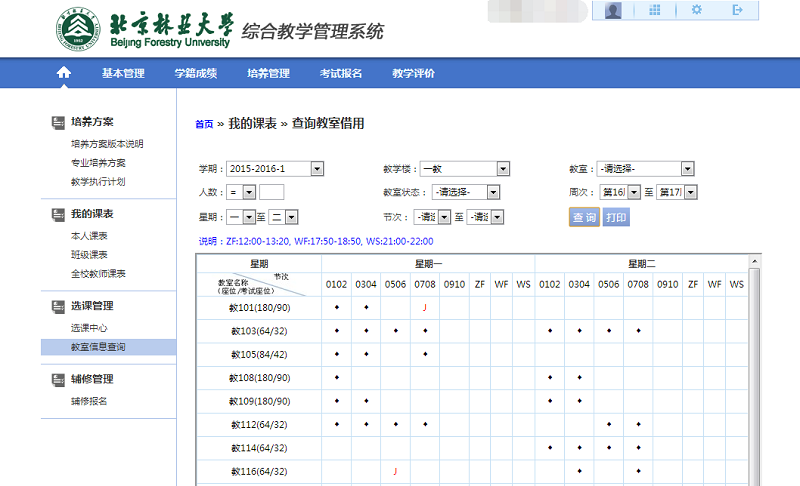Viewport: 800px width, 486px height.
Task: Open the settings gear icon at top
Action: click(x=696, y=10)
